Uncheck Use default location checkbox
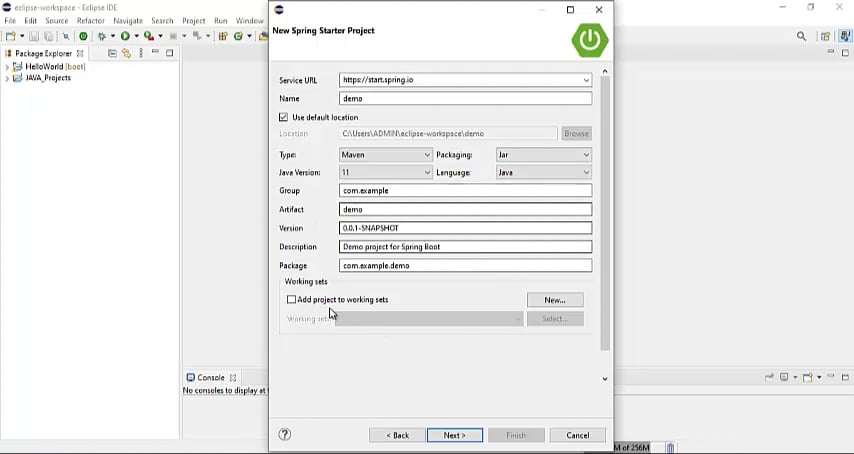 (x=283, y=117)
